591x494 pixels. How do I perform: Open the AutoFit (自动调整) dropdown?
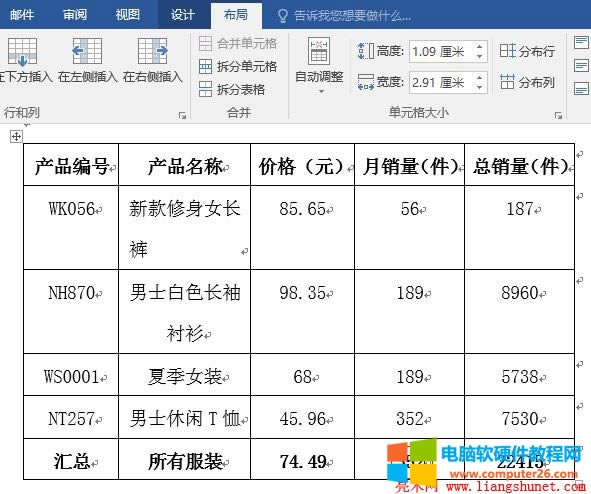[x=319, y=65]
